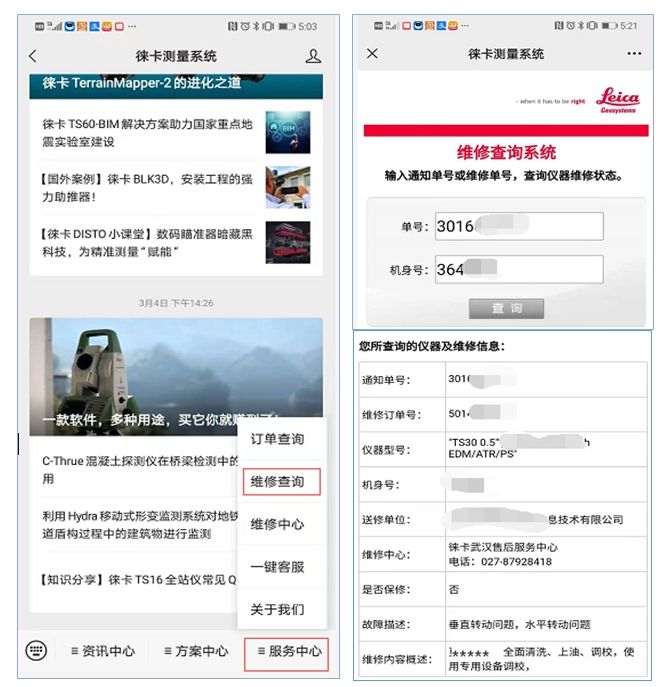Image resolution: width=666 pixels, height=687 pixels.
Task: Select 维修查询 from the popup menu
Action: tap(282, 482)
